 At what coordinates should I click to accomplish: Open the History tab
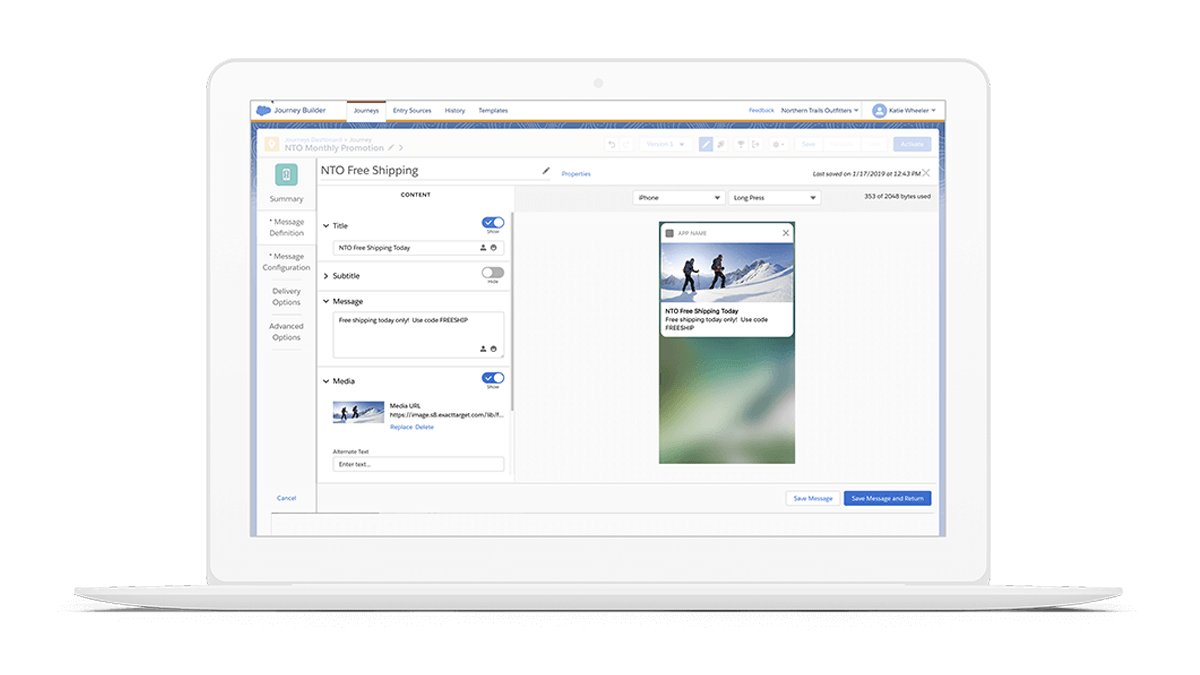pos(455,110)
